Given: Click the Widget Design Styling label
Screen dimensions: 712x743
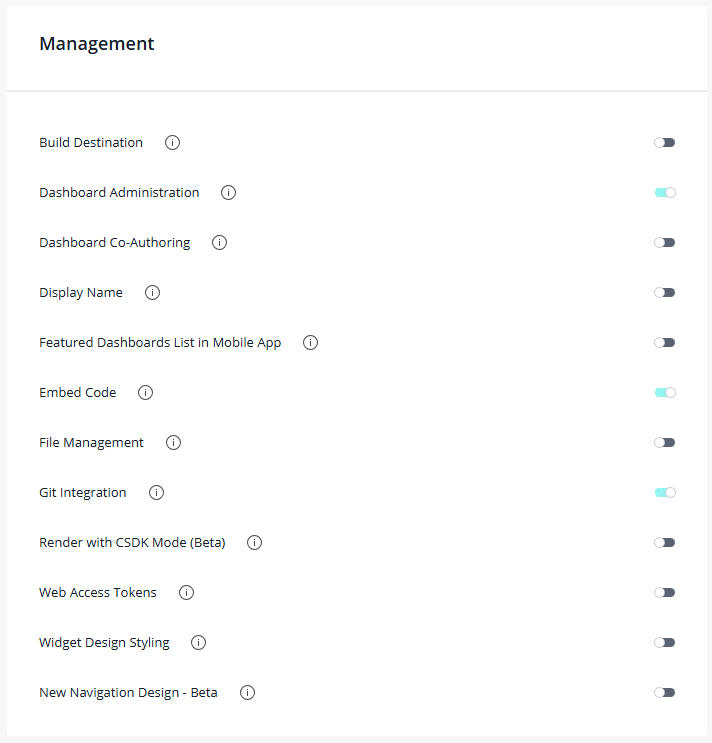Looking at the screenshot, I should [x=104, y=643].
